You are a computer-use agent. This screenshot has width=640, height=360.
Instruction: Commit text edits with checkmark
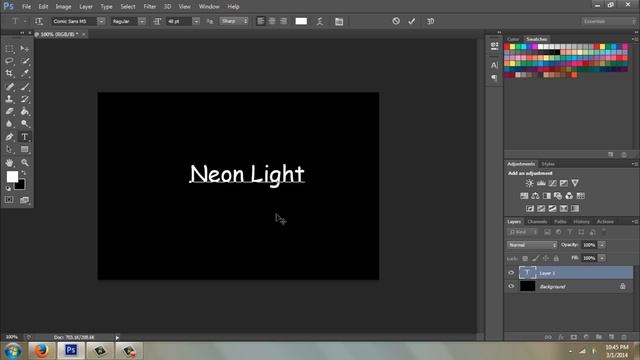tap(411, 21)
